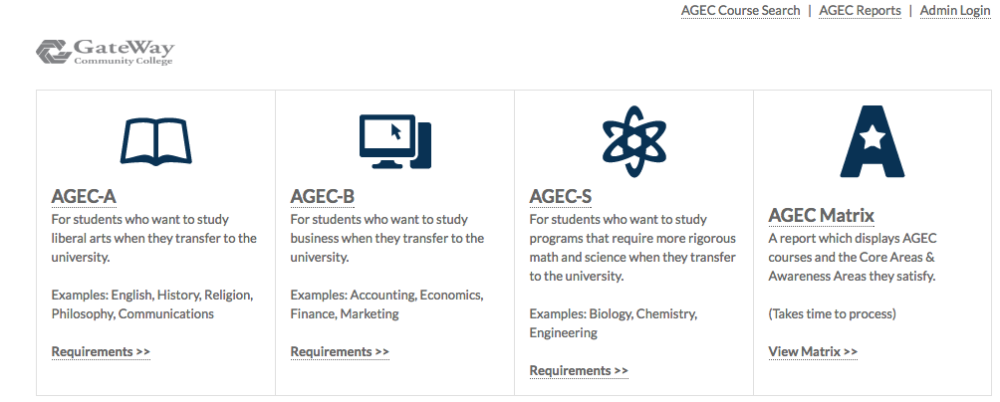
Task: Open the AGEC Matrix heading link
Action: point(821,216)
